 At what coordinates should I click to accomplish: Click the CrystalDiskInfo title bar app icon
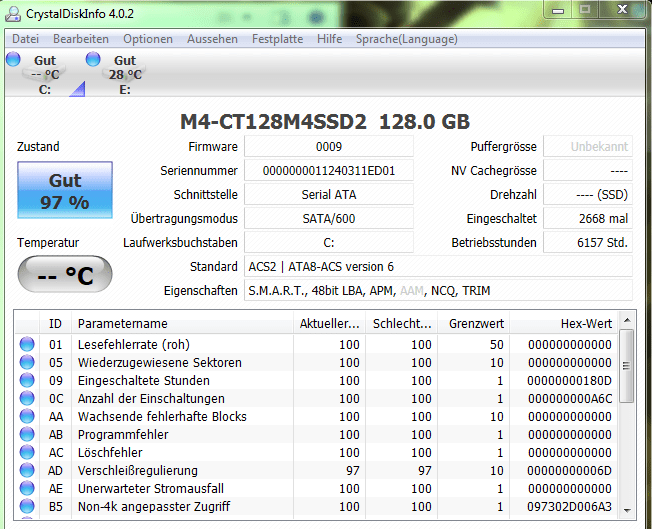click(x=13, y=14)
